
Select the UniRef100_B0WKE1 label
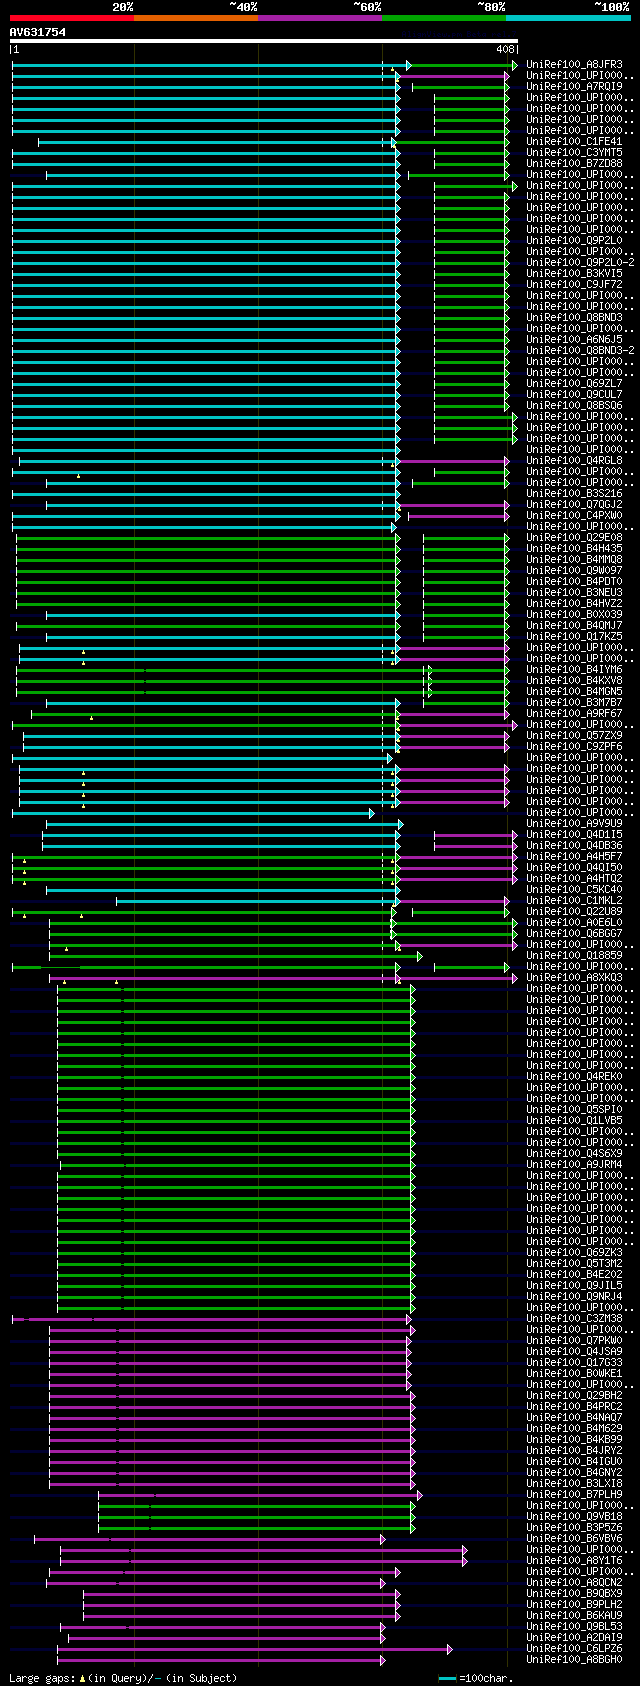pyautogui.click(x=574, y=1374)
